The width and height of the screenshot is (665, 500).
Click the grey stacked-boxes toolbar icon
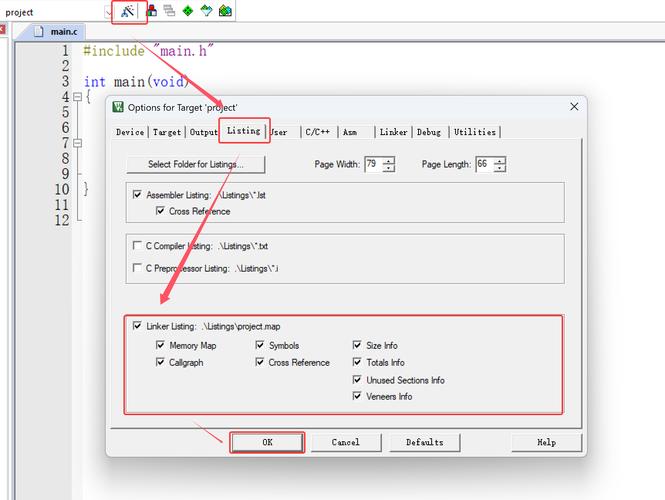[169, 11]
